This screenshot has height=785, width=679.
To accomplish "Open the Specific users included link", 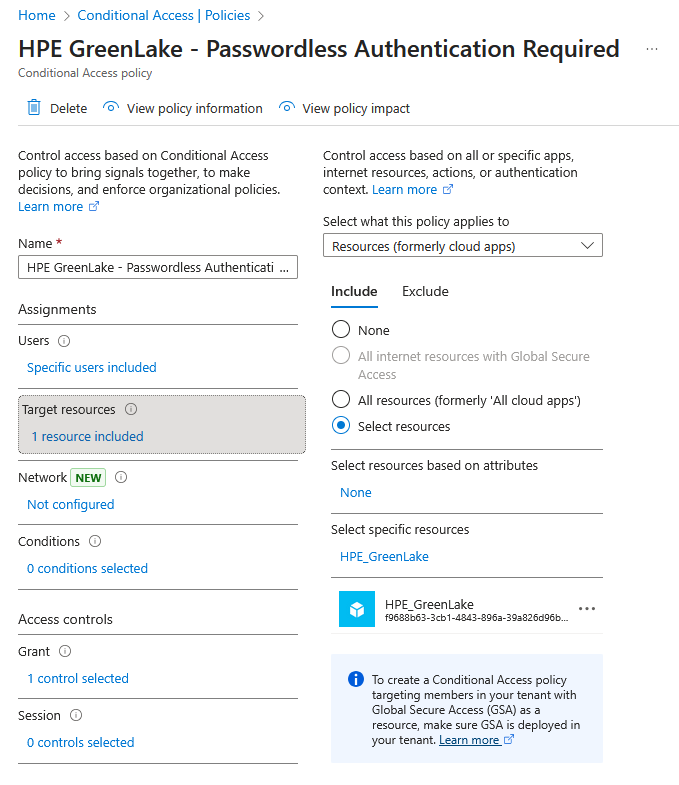I will click(92, 367).
